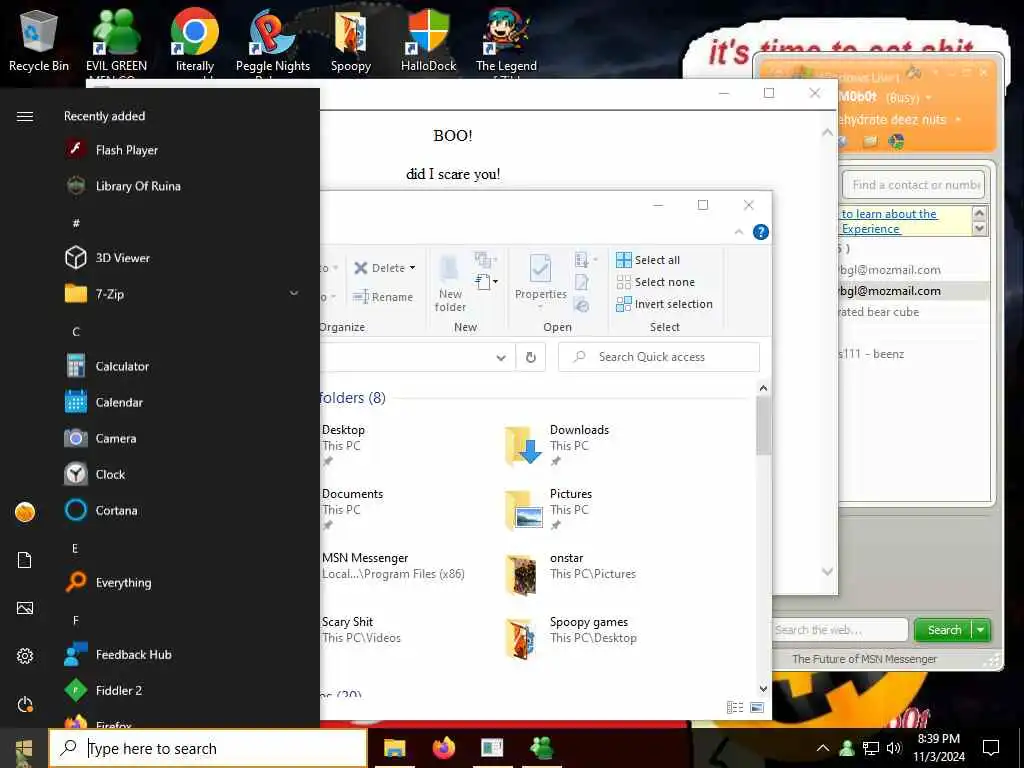Screen dimensions: 1024x768
Task: Click Select none in Explorer ribbon
Action: click(656, 282)
